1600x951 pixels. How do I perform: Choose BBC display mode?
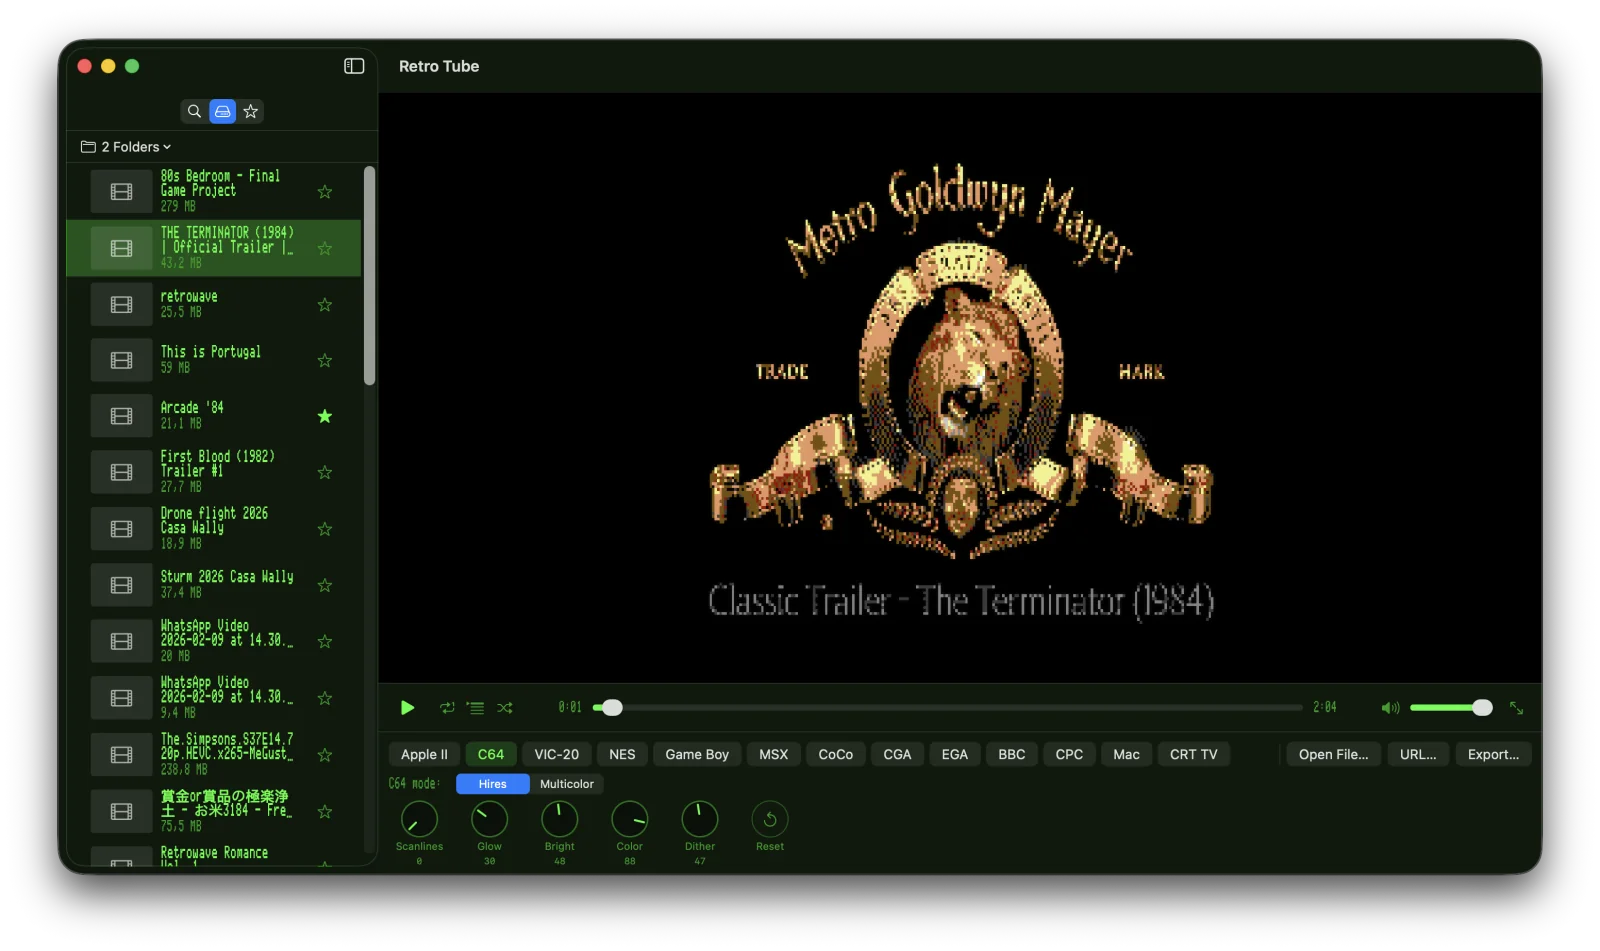click(x=1012, y=754)
